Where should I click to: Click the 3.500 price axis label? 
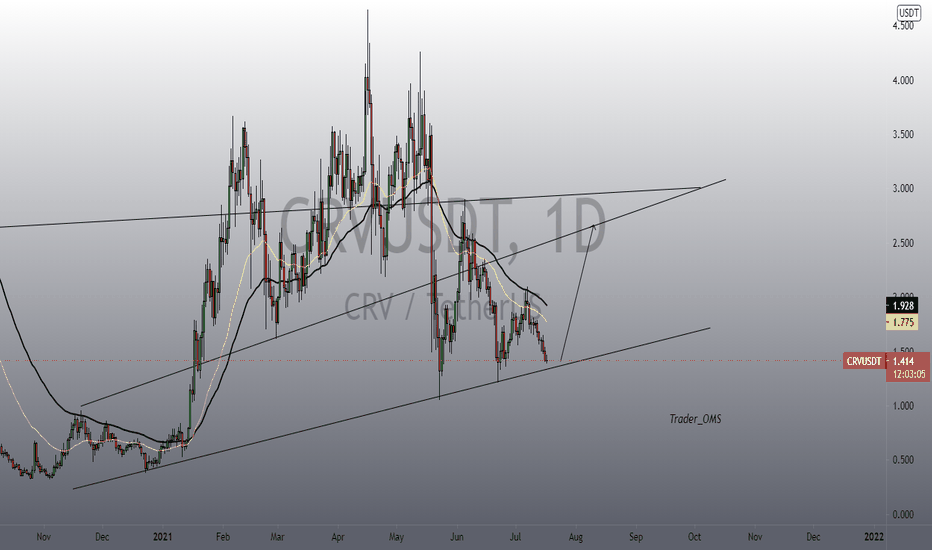tap(903, 134)
